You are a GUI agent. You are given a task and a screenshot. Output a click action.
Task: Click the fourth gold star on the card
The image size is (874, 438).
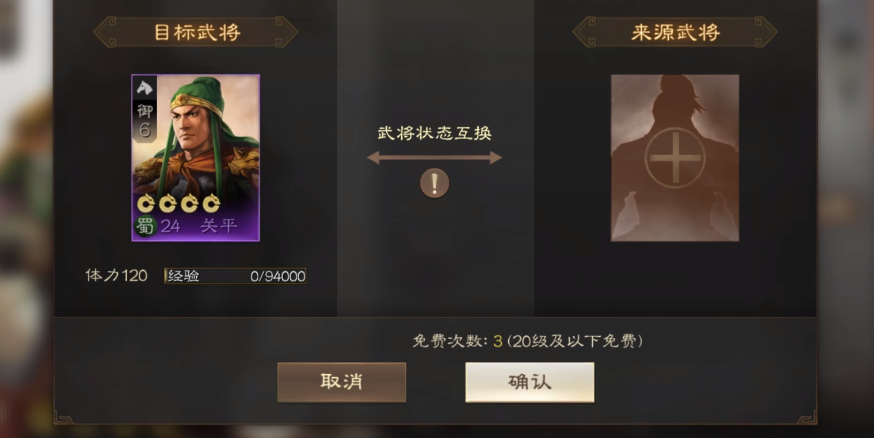(x=211, y=204)
